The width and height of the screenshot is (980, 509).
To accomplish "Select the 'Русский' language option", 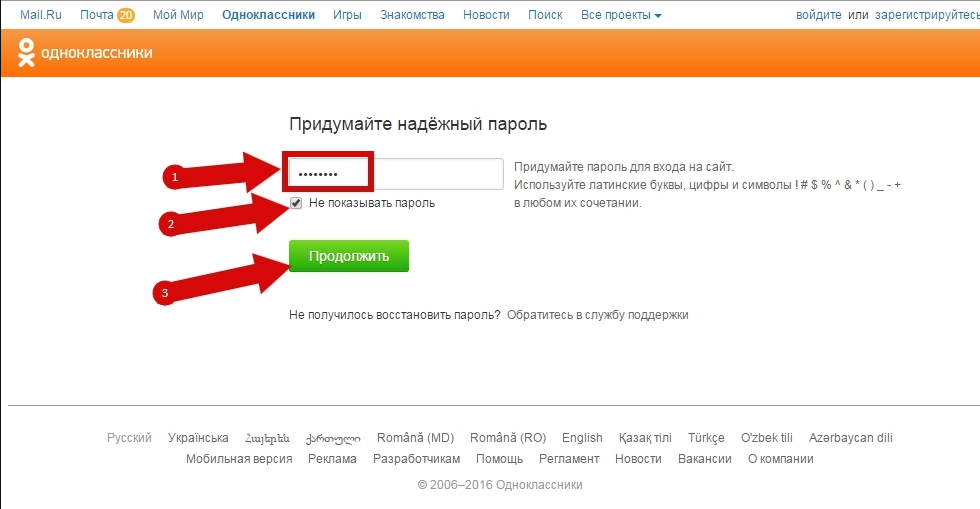I will 129,438.
